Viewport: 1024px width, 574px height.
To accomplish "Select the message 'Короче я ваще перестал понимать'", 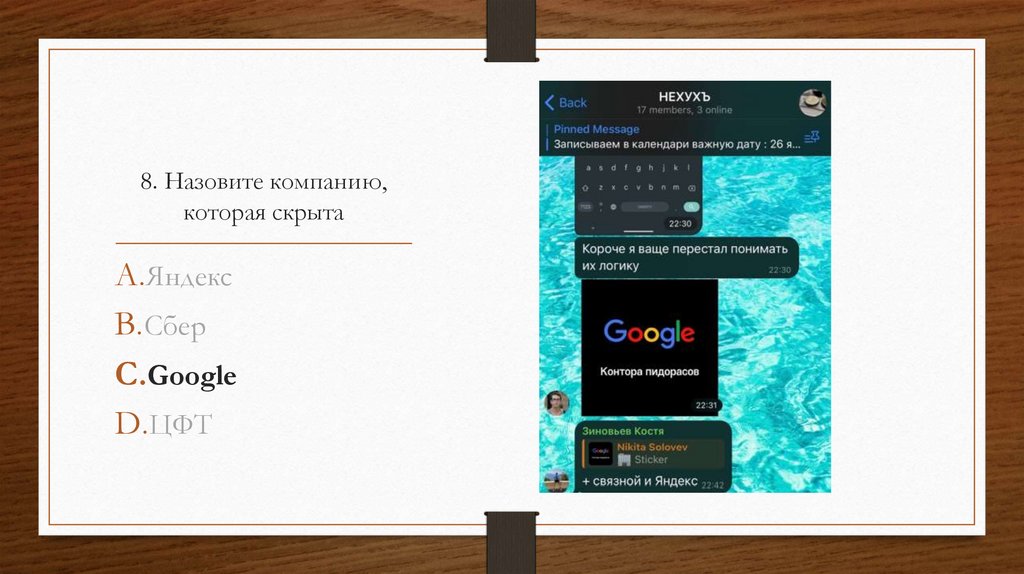I will tap(686, 257).
